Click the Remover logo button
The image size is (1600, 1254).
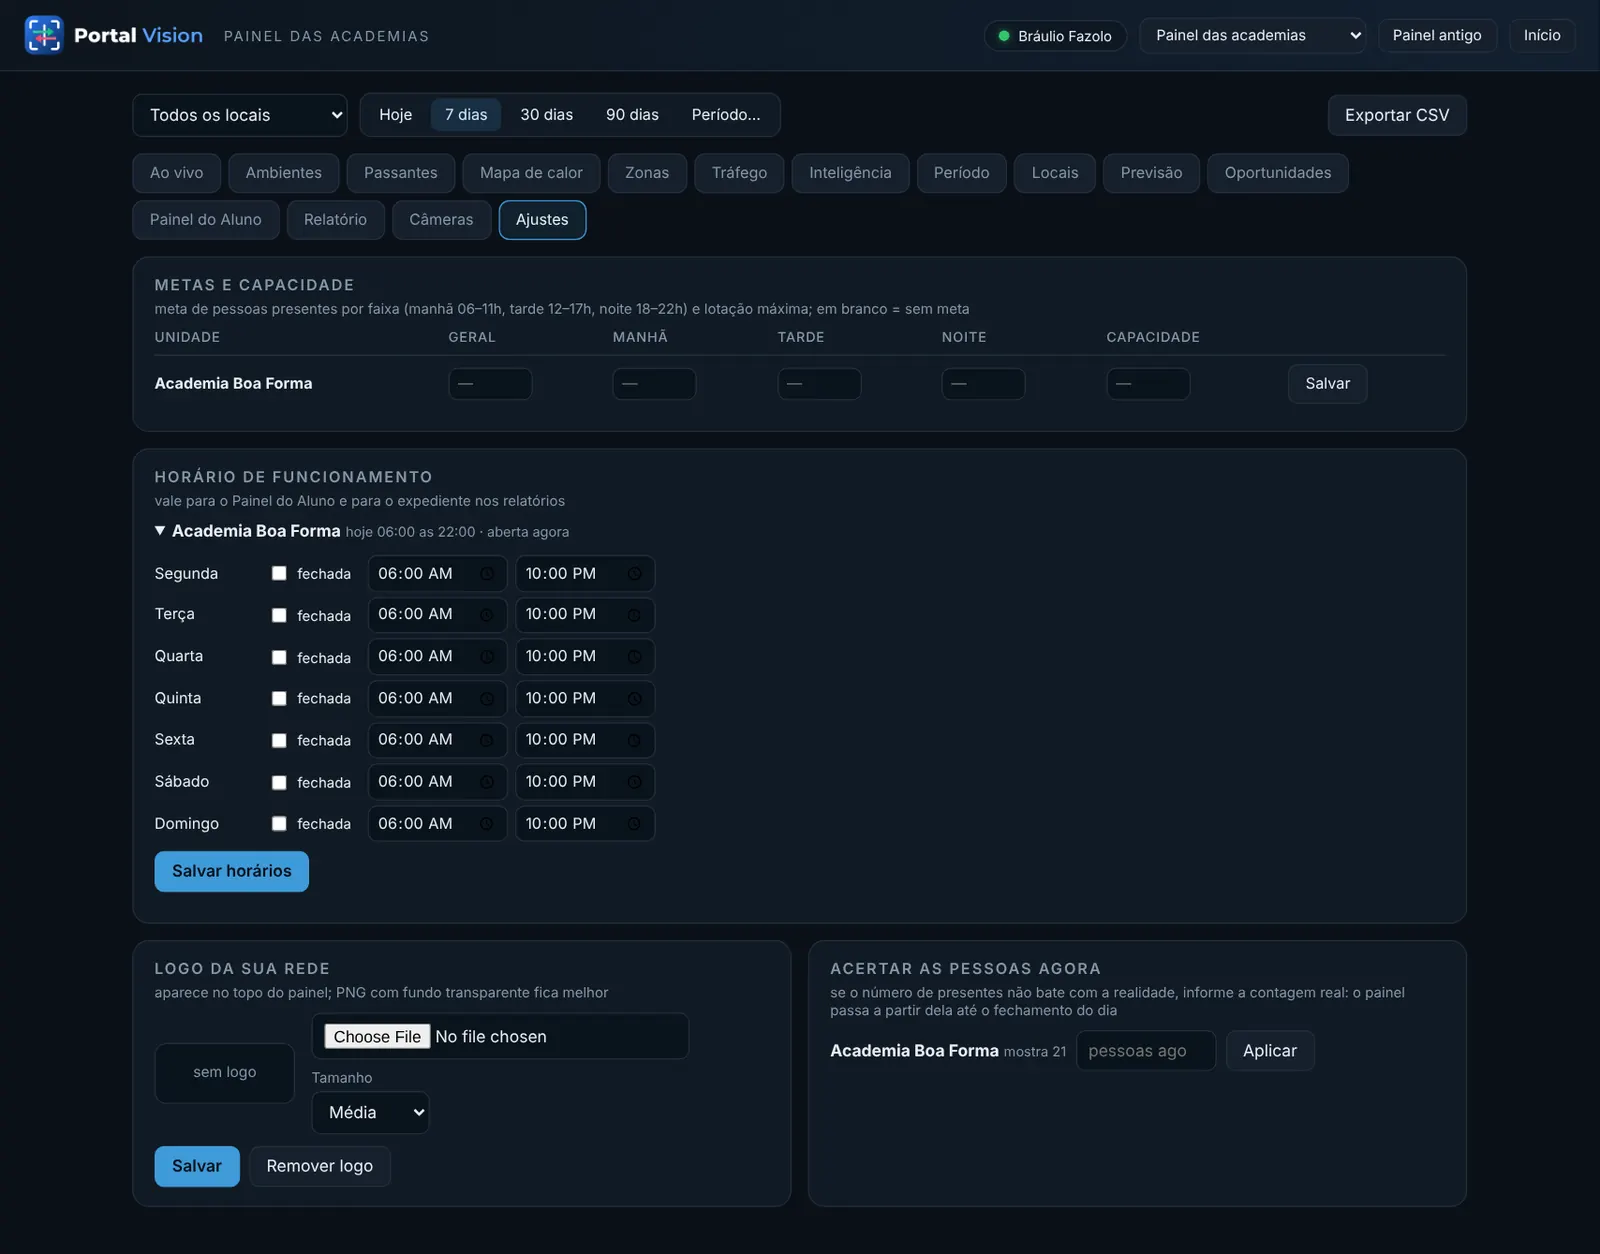point(320,1166)
